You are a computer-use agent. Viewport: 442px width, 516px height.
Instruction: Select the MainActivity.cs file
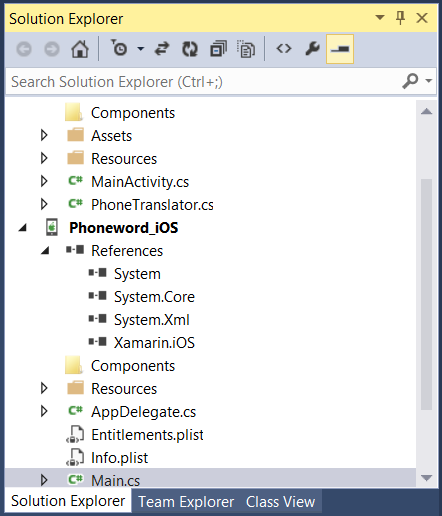tap(140, 182)
